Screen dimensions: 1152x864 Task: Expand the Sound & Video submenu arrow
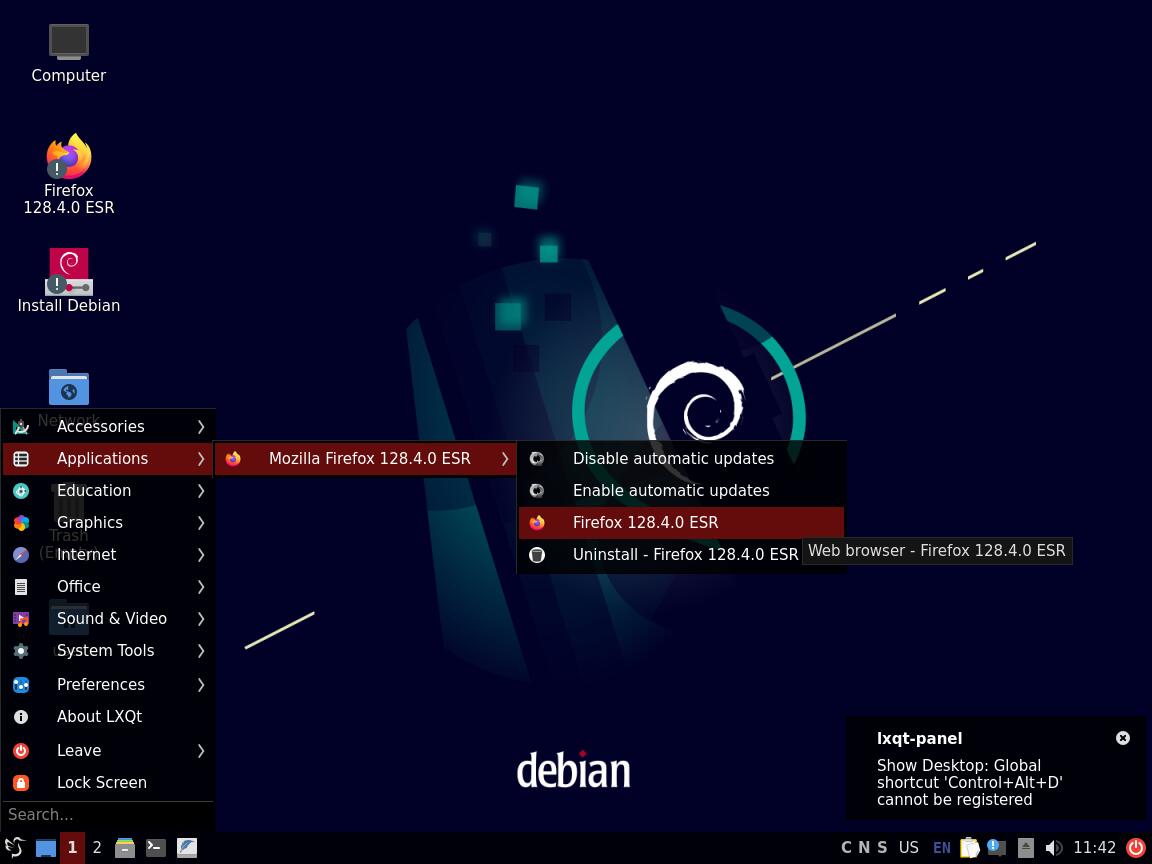[x=201, y=619]
